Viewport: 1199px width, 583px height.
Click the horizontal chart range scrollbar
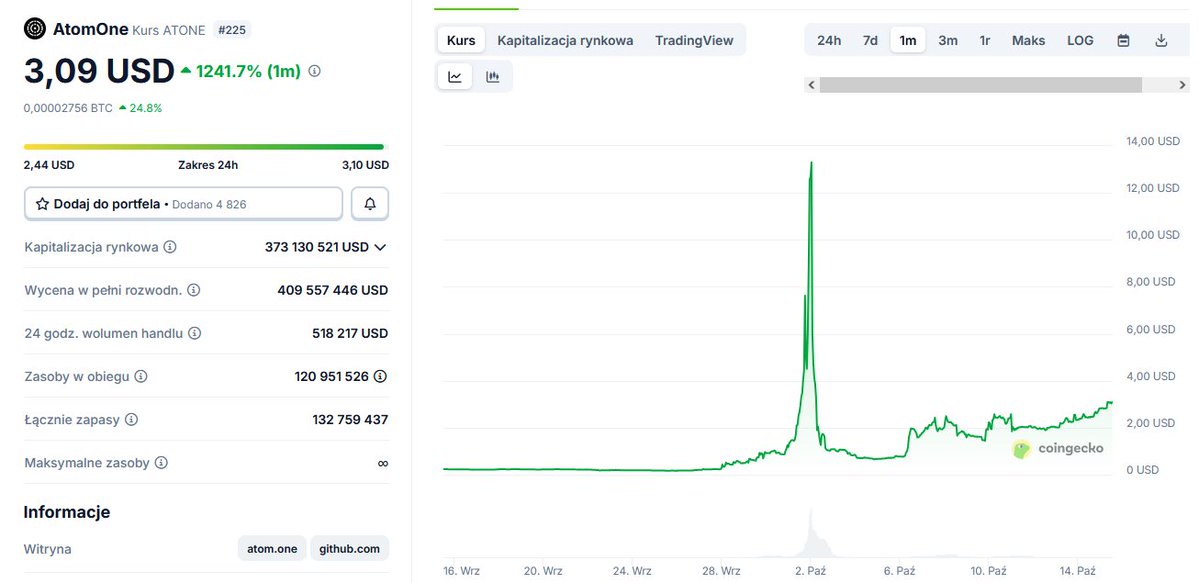click(x=980, y=85)
